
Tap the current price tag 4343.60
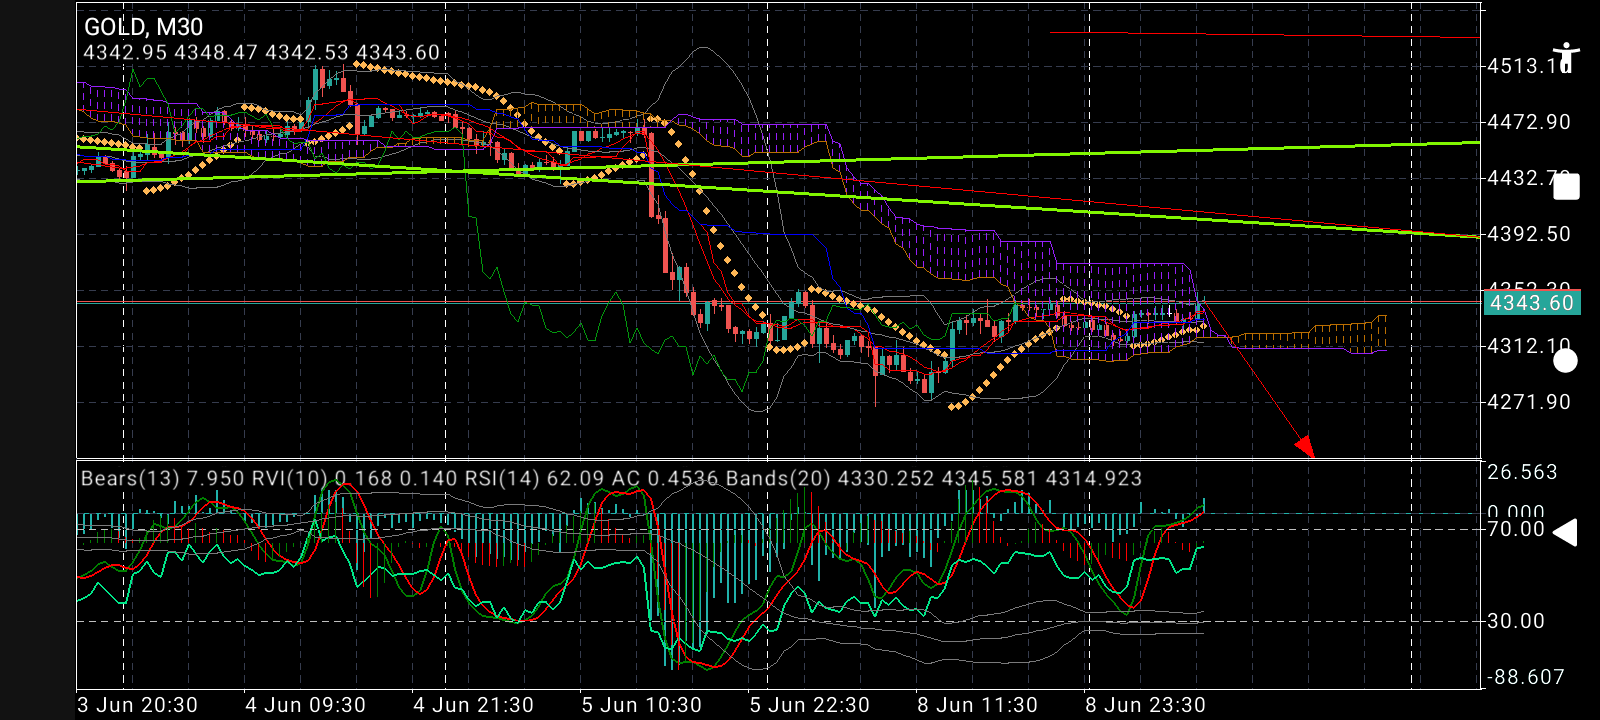tap(1532, 303)
